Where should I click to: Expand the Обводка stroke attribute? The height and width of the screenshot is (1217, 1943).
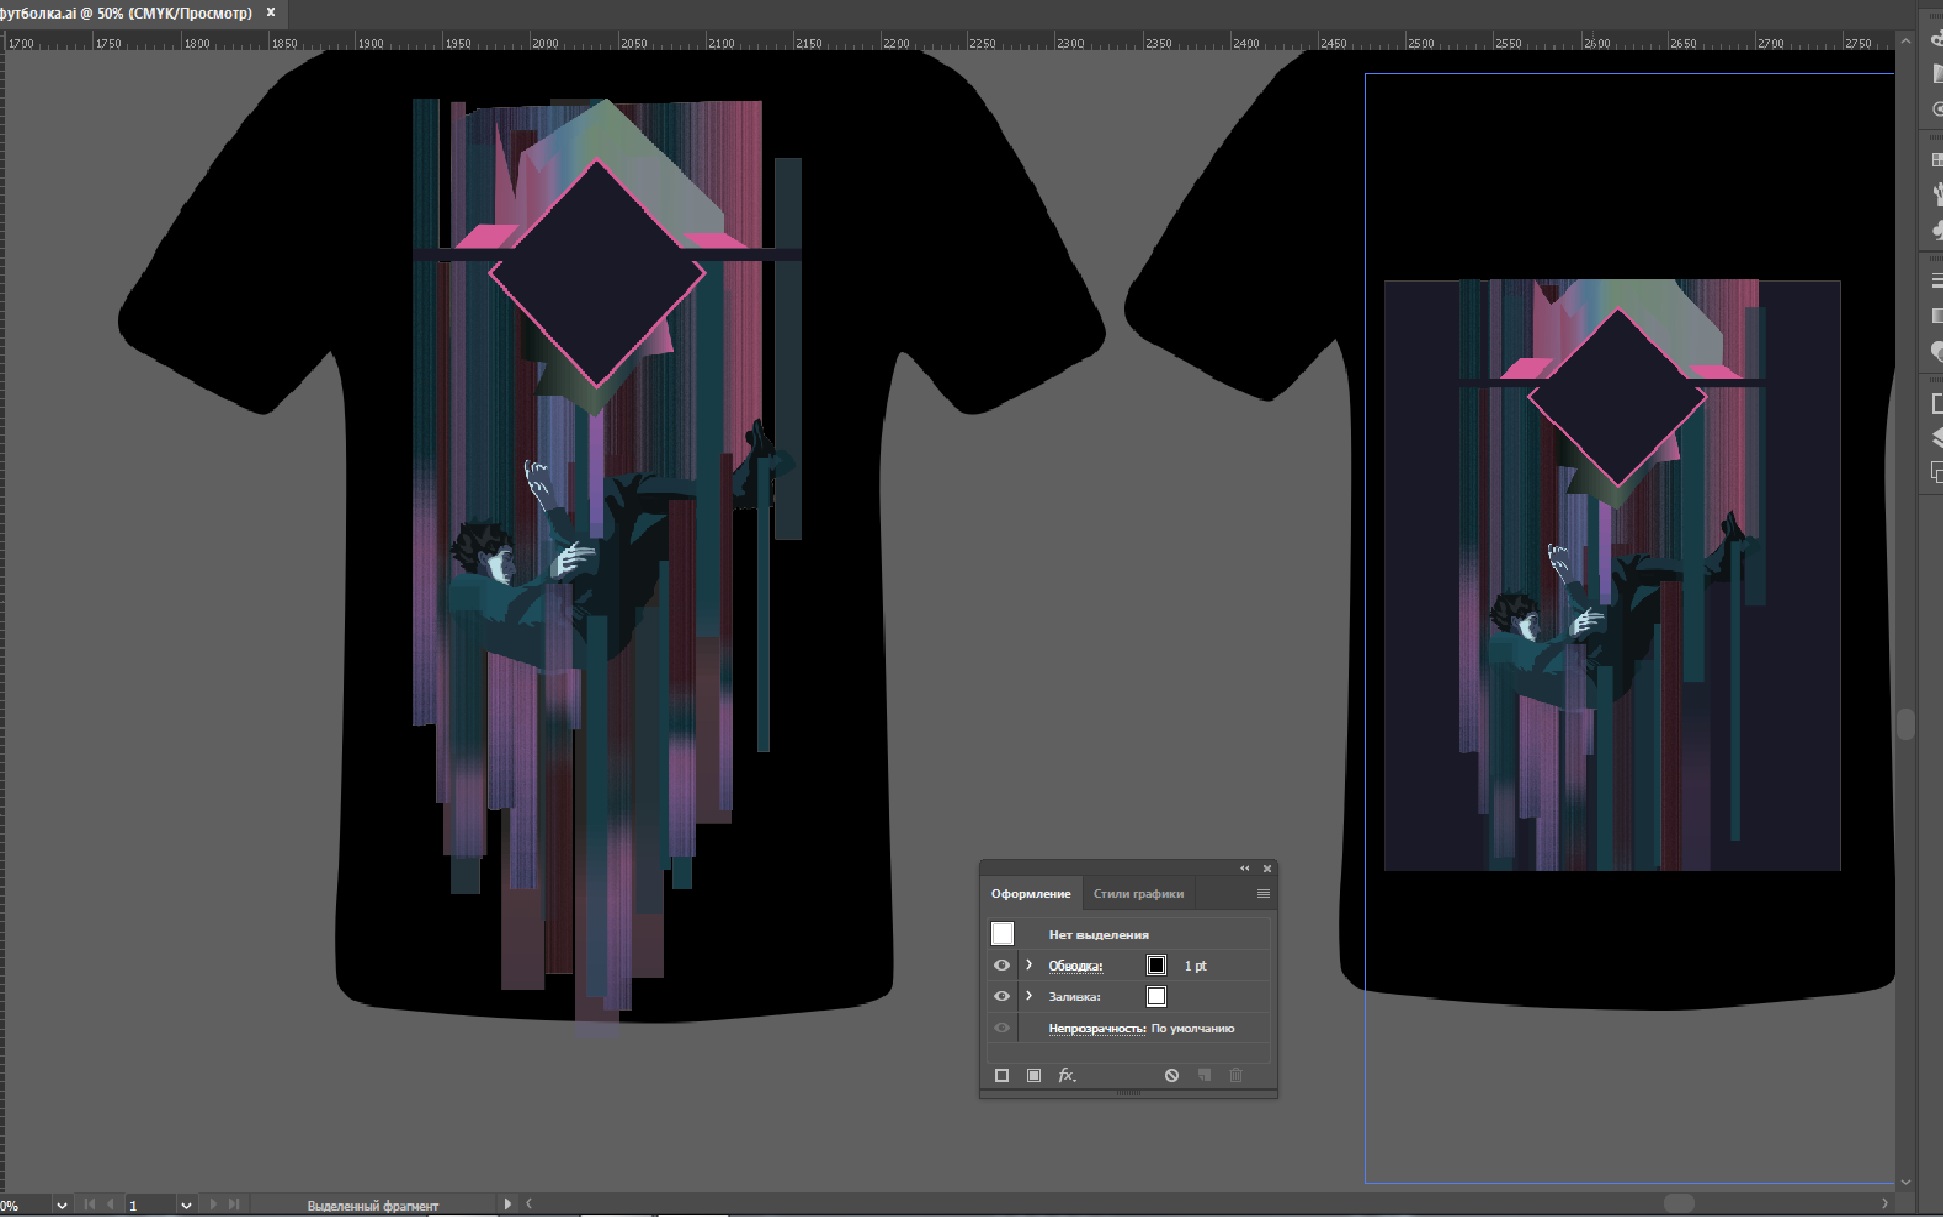click(1029, 965)
